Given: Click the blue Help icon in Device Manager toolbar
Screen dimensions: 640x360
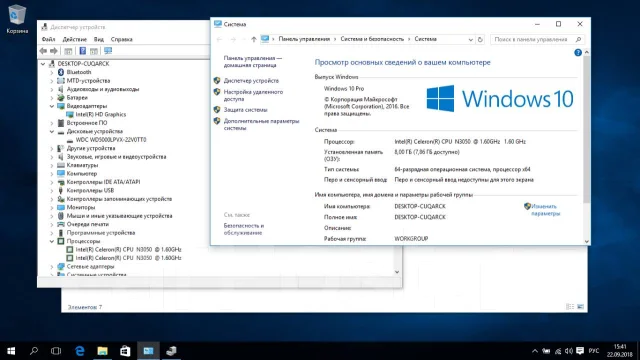Looking at the screenshot, I should [82, 51].
